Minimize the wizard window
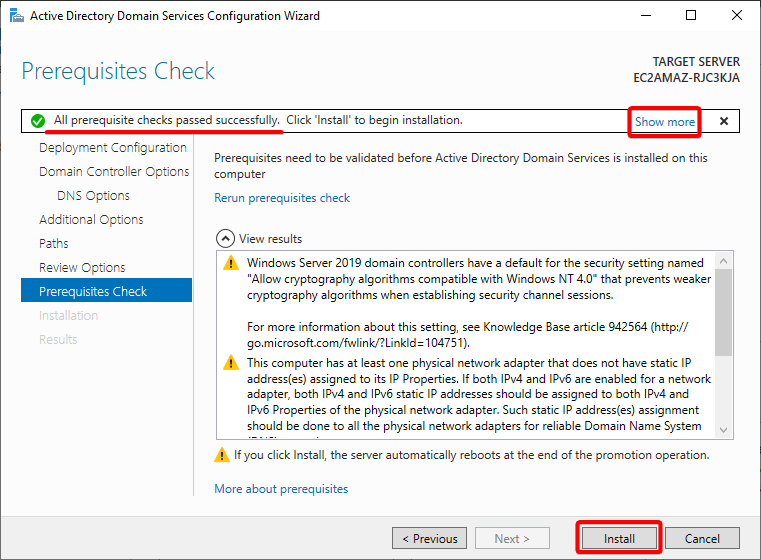Viewport: 761px width, 560px height. point(646,16)
